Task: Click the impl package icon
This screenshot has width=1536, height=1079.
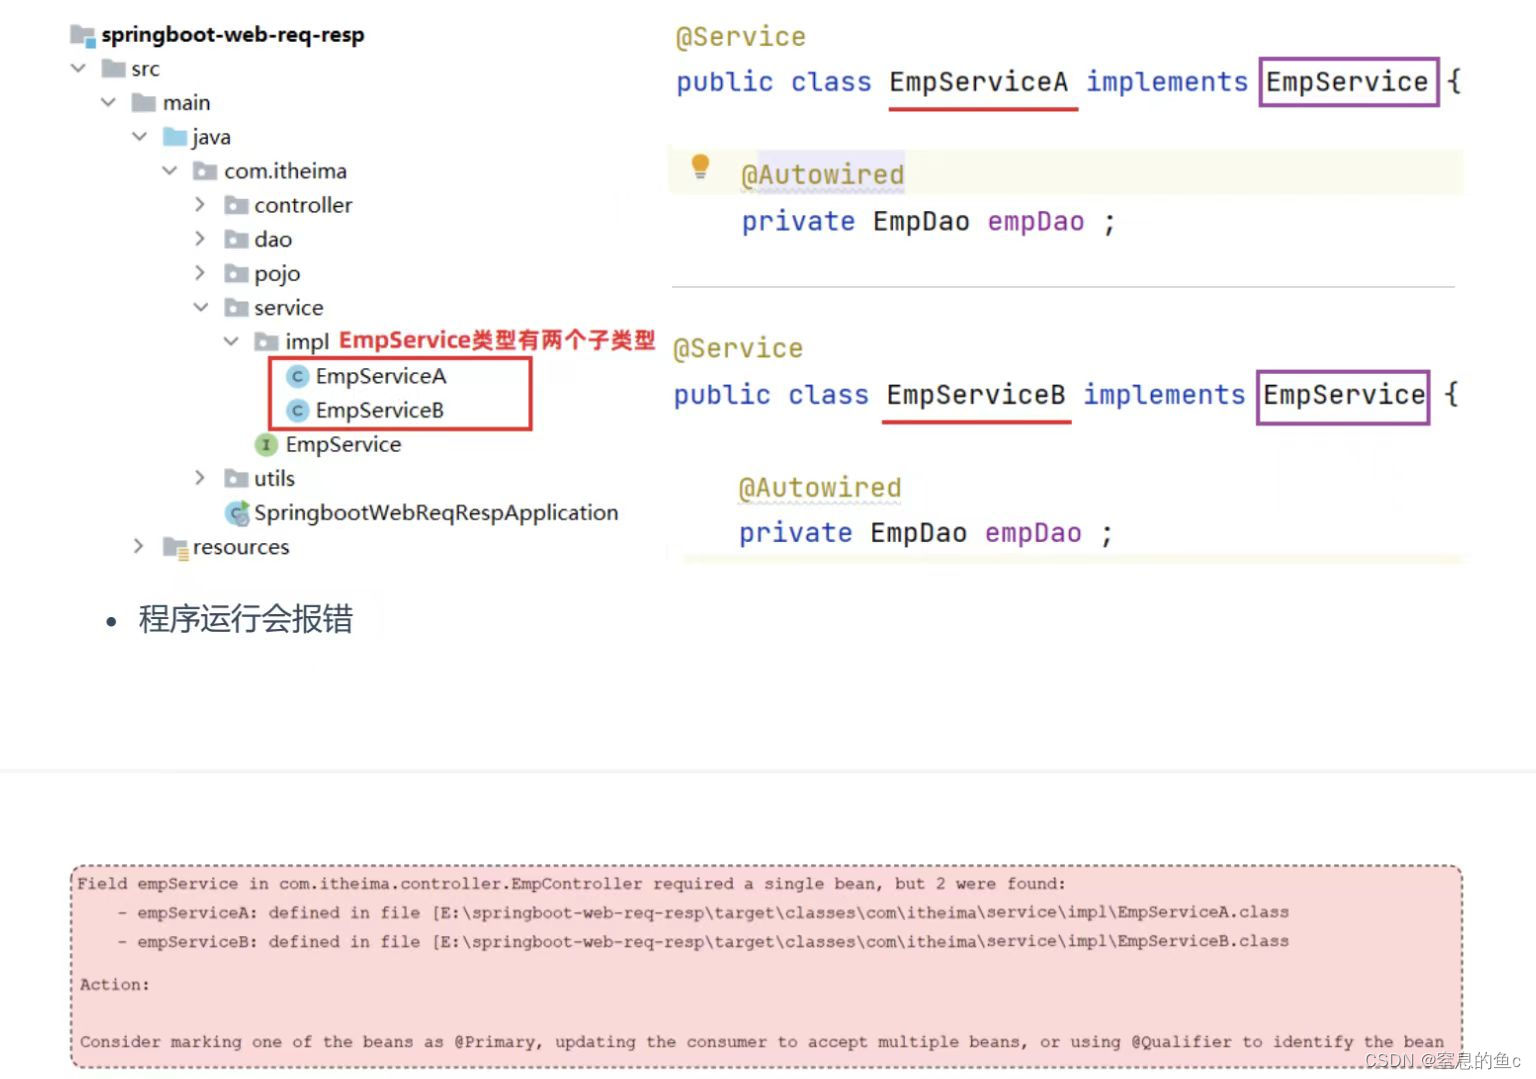Action: point(266,342)
